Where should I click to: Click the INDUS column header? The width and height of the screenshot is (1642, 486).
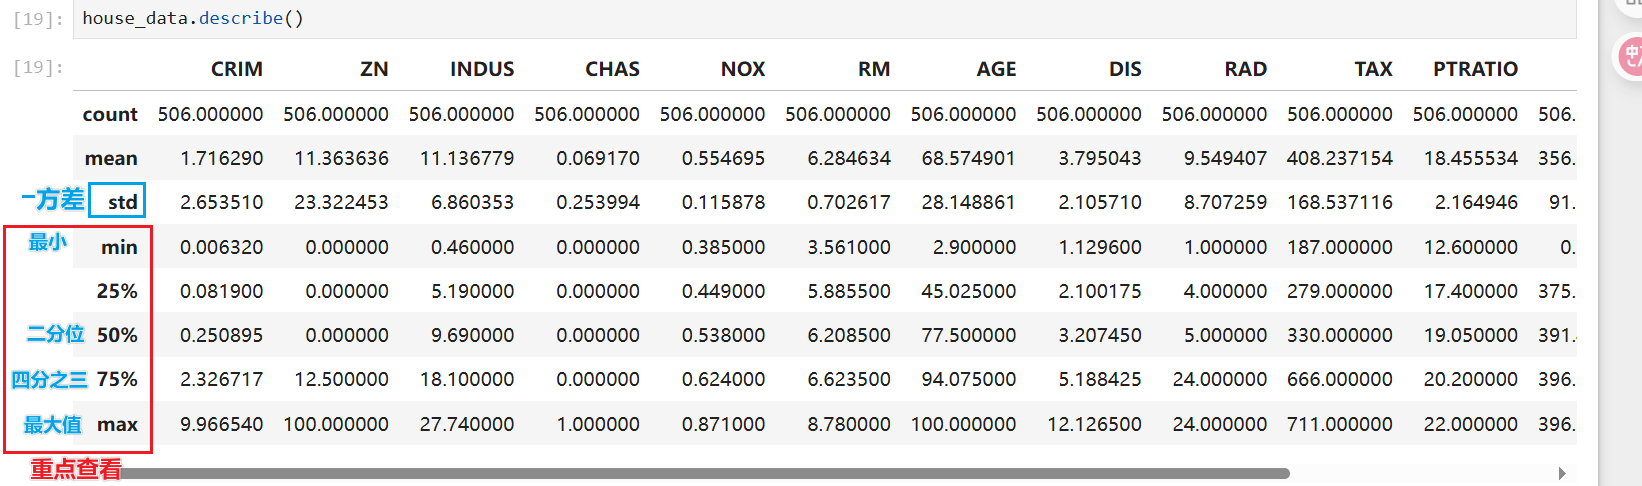coord(481,69)
